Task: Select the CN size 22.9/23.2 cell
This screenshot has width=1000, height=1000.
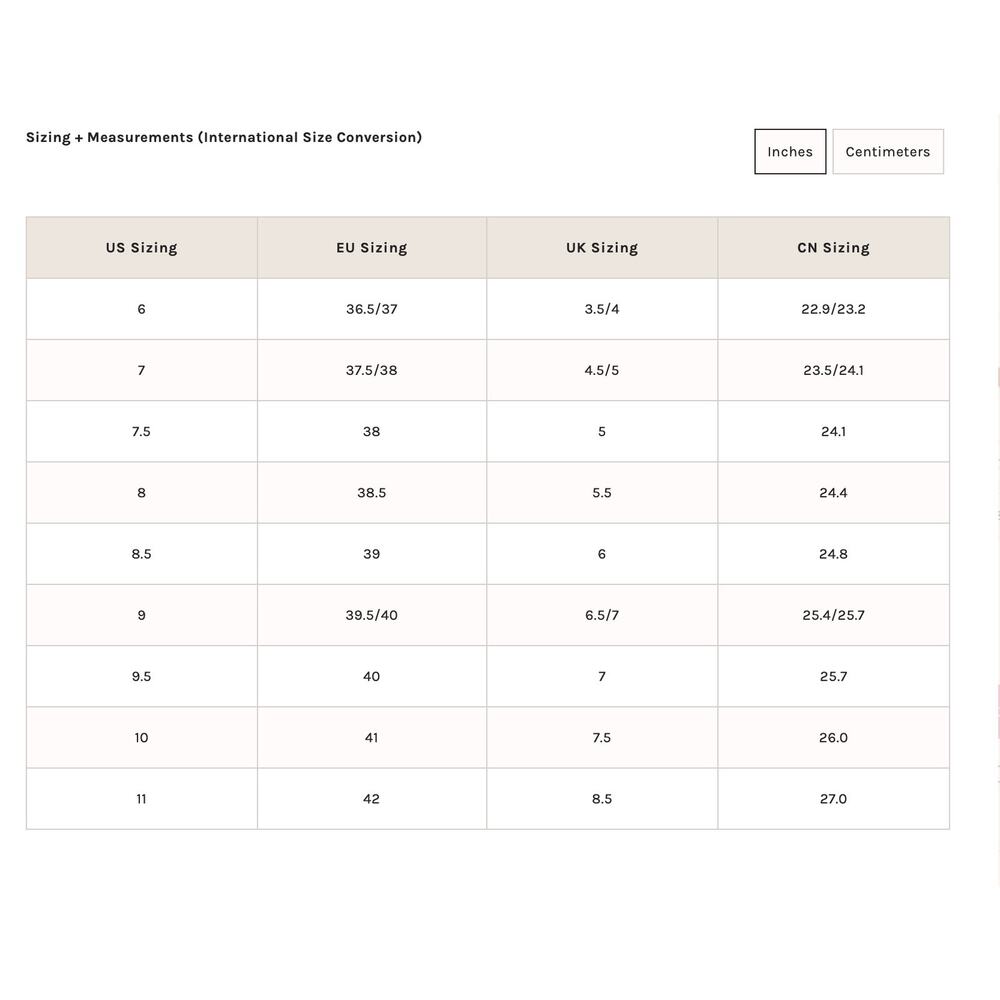Action: 833,309
